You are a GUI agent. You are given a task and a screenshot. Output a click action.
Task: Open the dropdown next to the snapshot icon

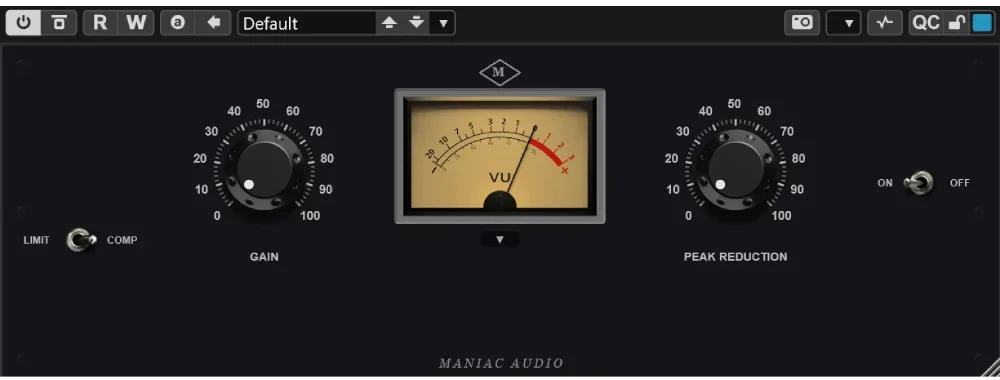843,24
